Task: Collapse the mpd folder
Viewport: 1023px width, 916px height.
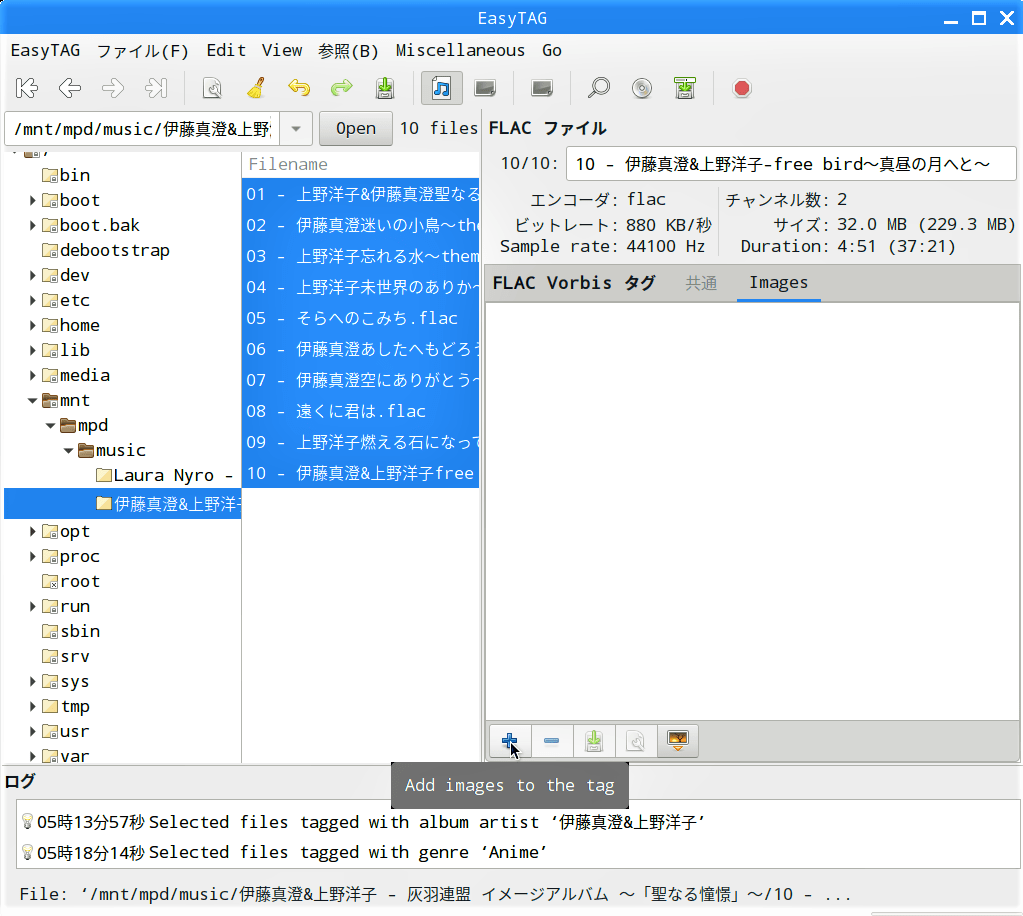Action: coord(50,425)
